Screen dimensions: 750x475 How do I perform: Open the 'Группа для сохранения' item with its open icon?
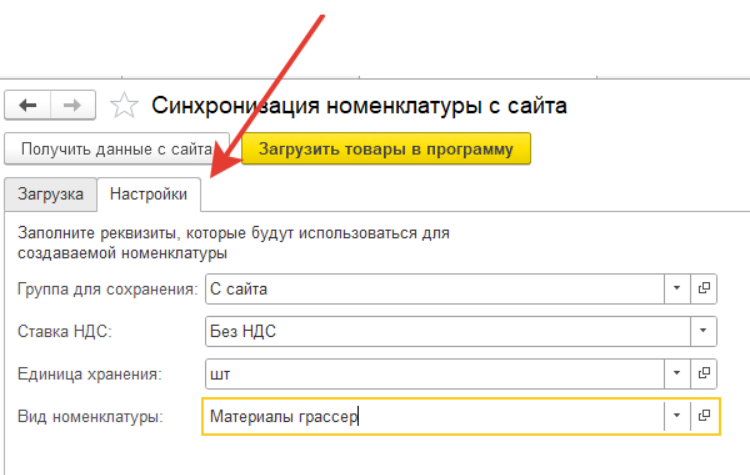click(x=704, y=288)
